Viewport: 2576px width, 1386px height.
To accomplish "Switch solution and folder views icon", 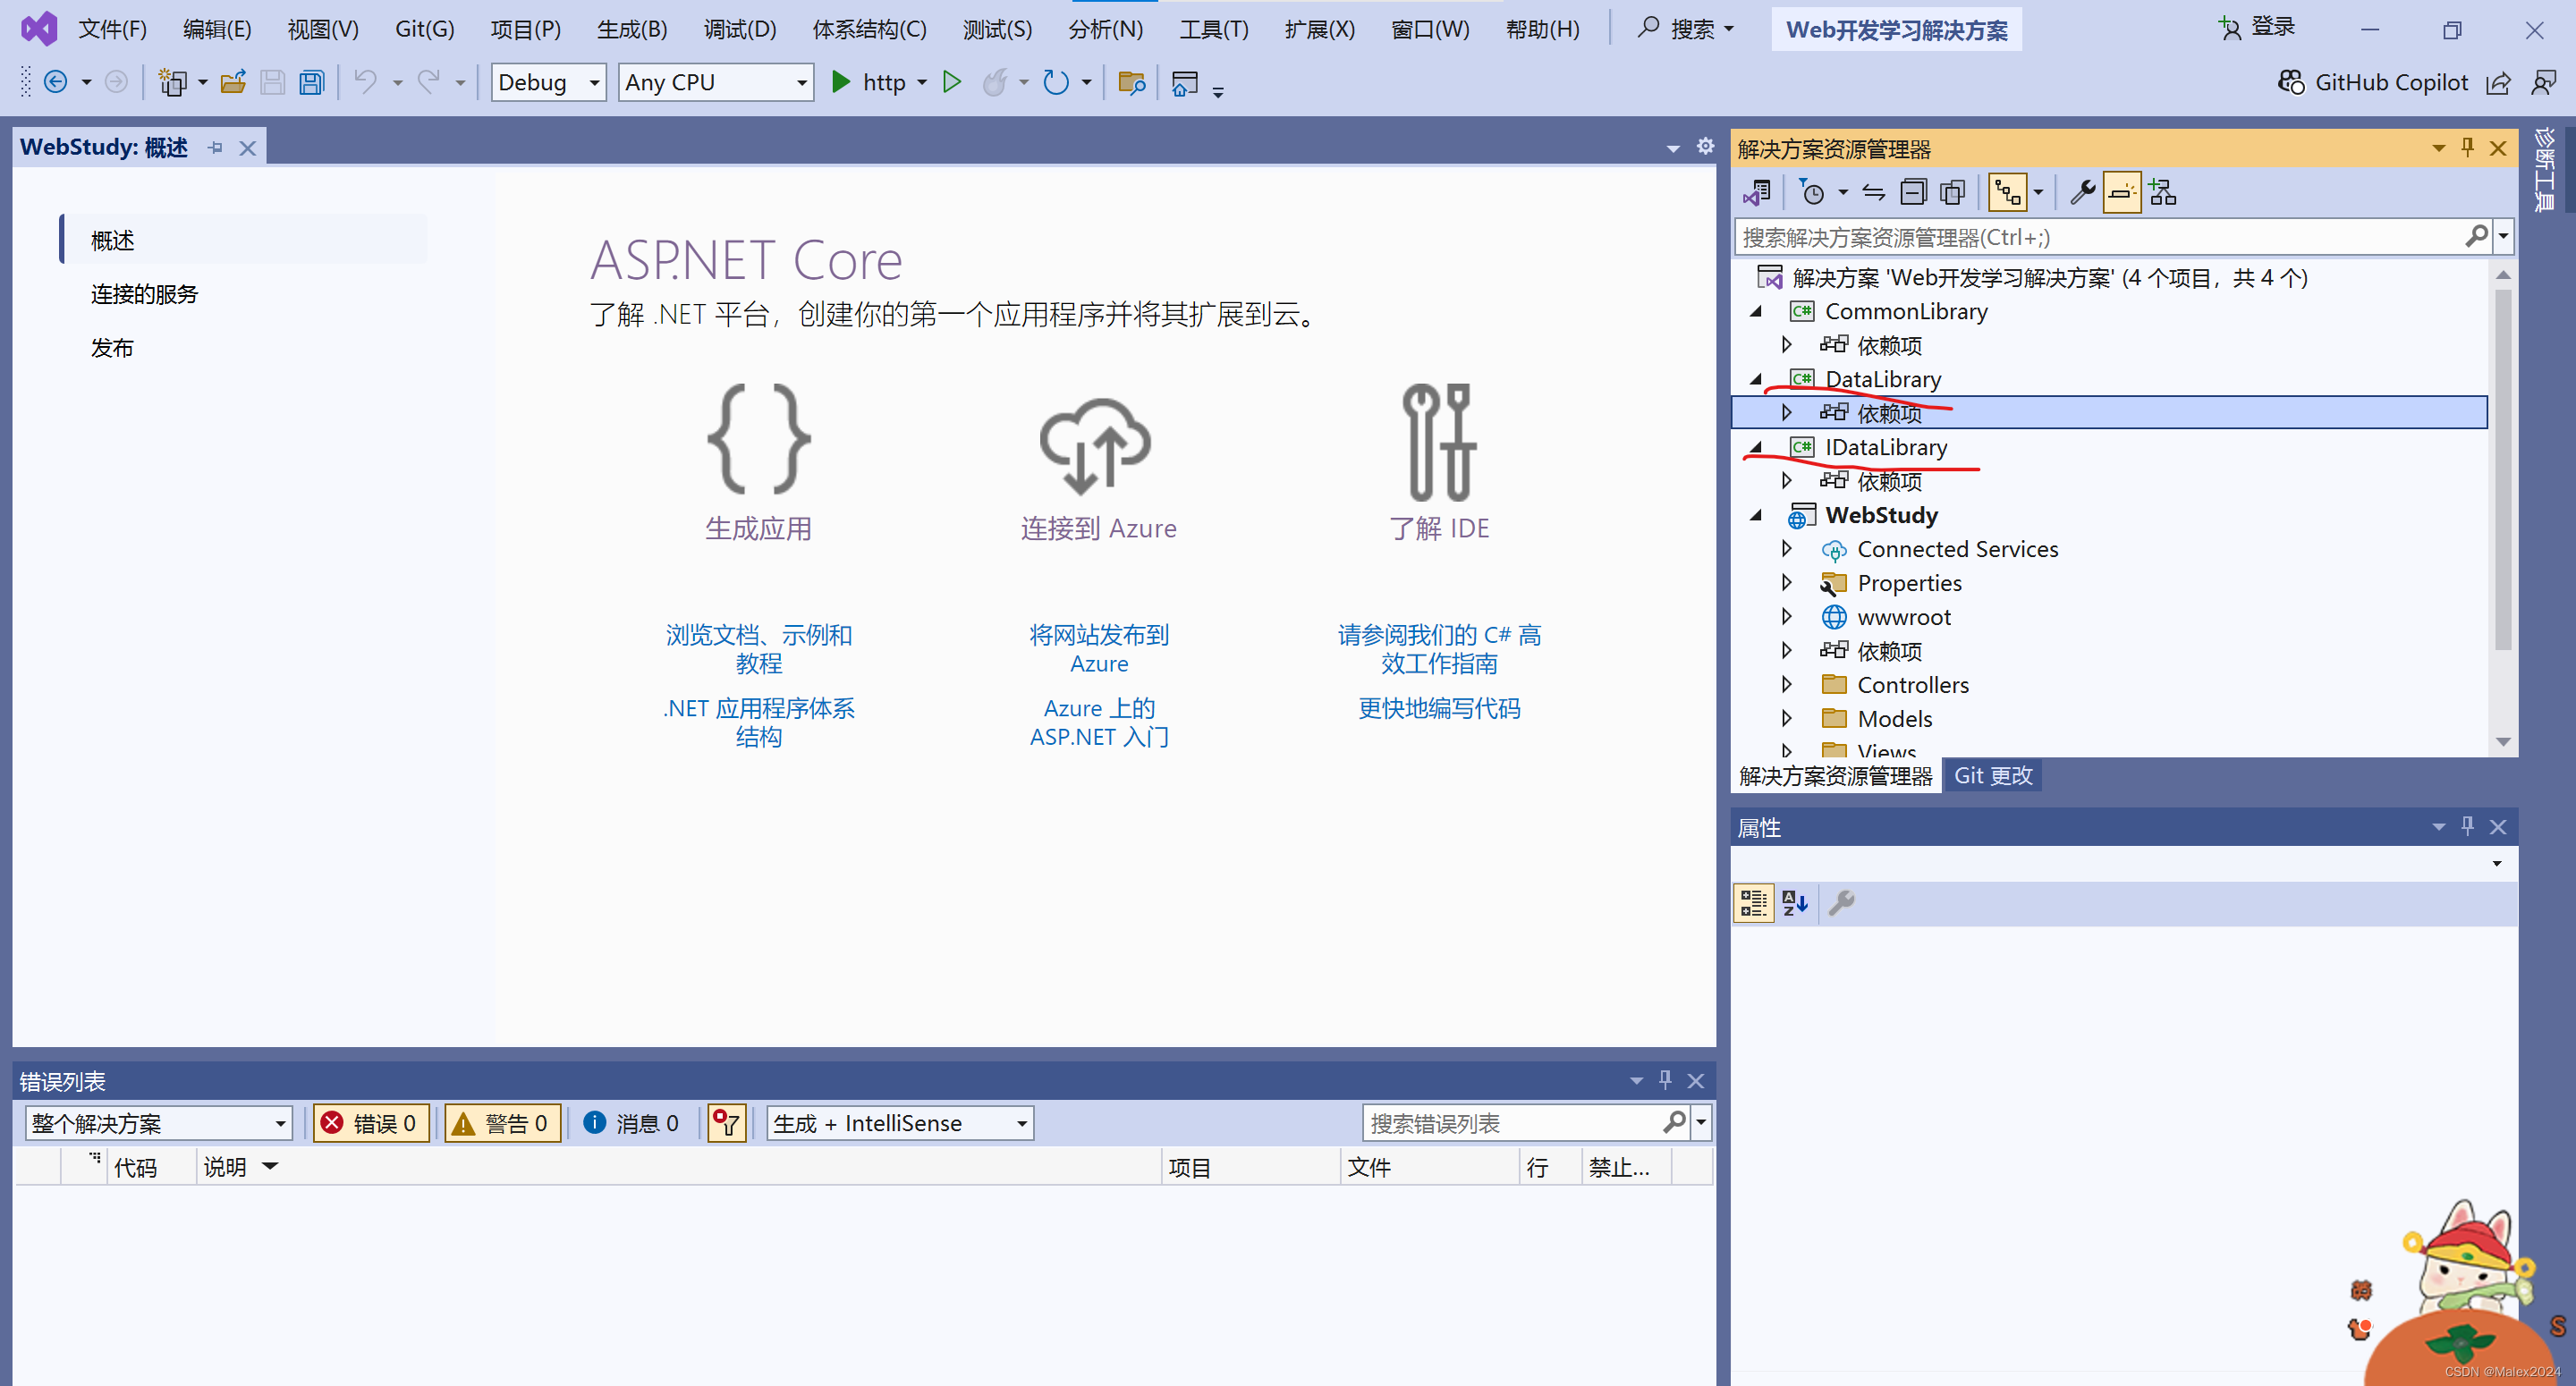I will click(x=1757, y=192).
